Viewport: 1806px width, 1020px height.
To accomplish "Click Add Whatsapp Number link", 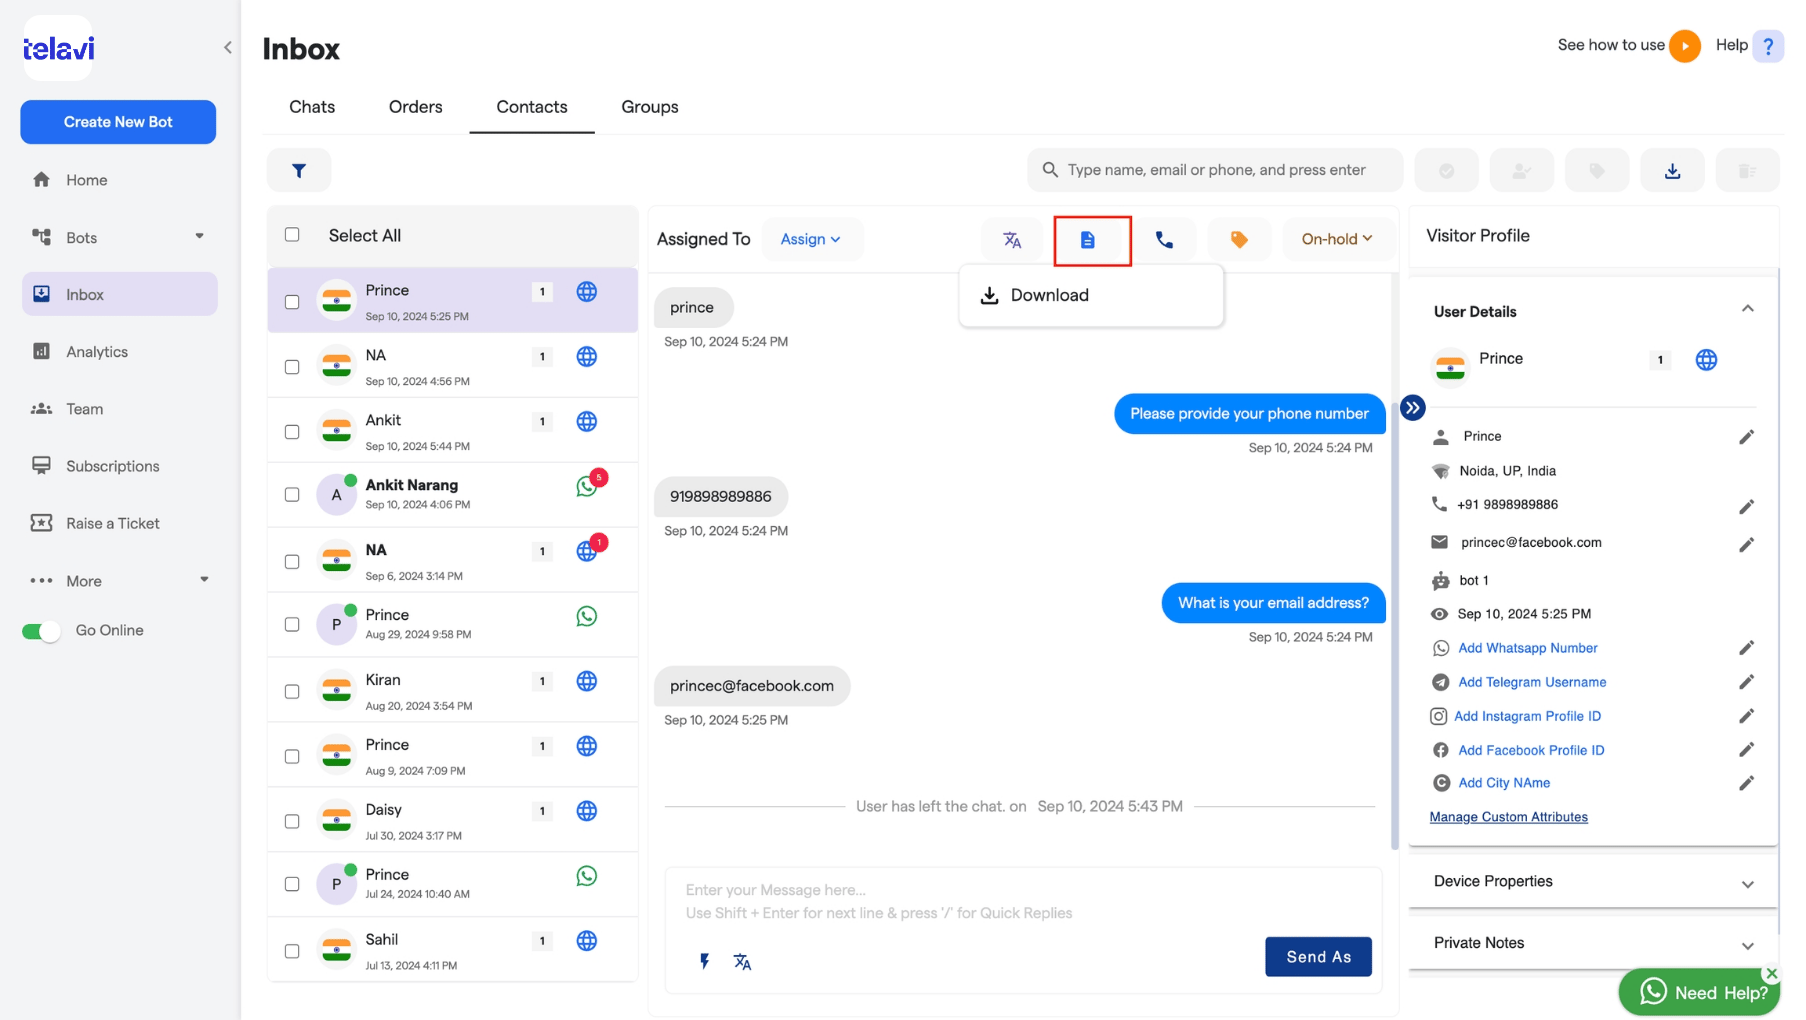I will [1527, 648].
